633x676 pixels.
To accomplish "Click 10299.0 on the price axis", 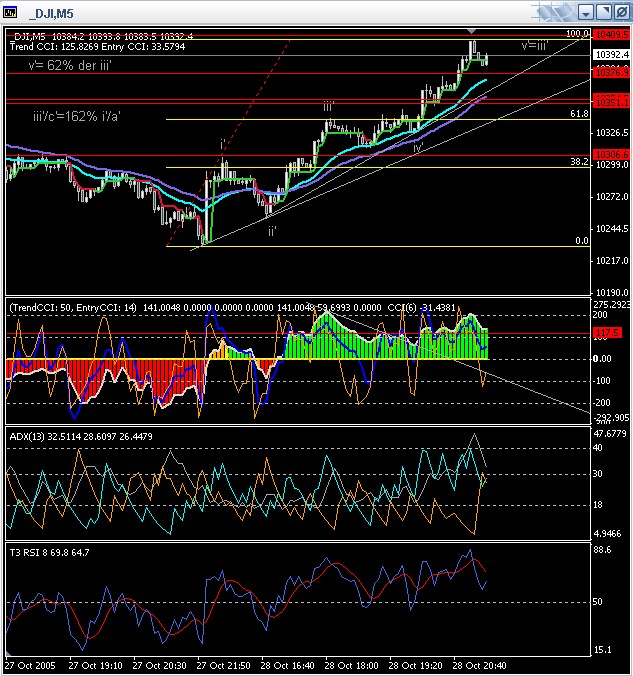I will tap(612, 165).
